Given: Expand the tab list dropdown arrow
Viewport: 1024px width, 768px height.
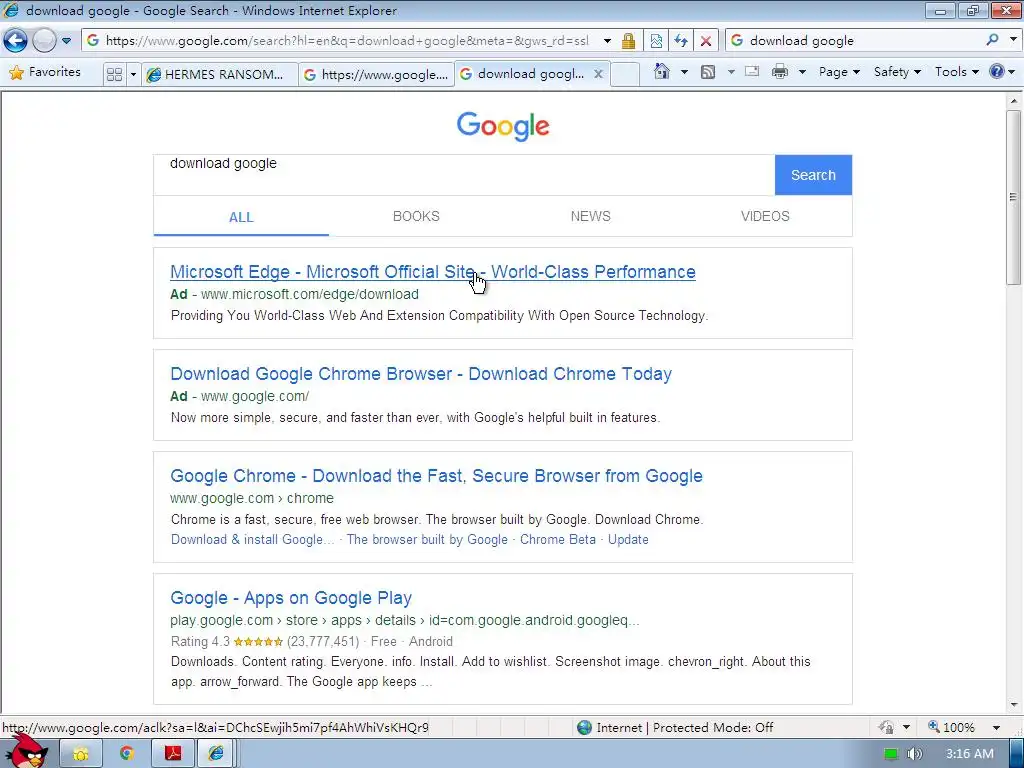Looking at the screenshot, I should click(133, 74).
